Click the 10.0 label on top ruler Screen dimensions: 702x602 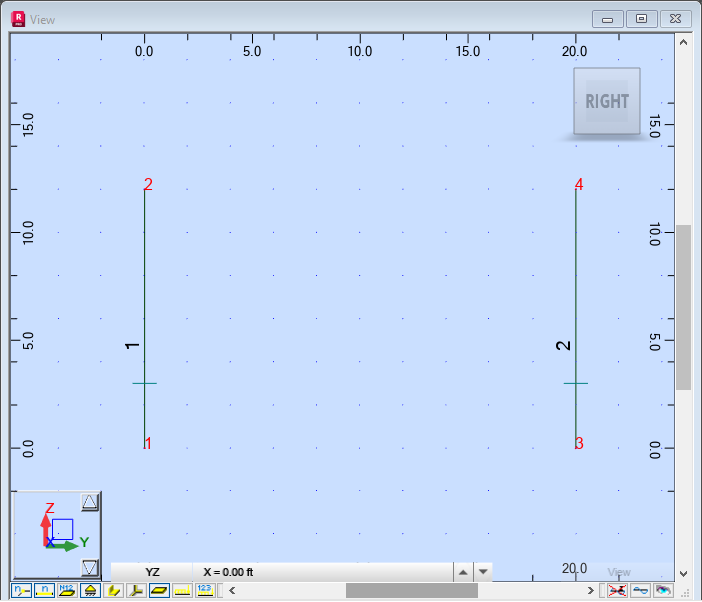(x=360, y=51)
